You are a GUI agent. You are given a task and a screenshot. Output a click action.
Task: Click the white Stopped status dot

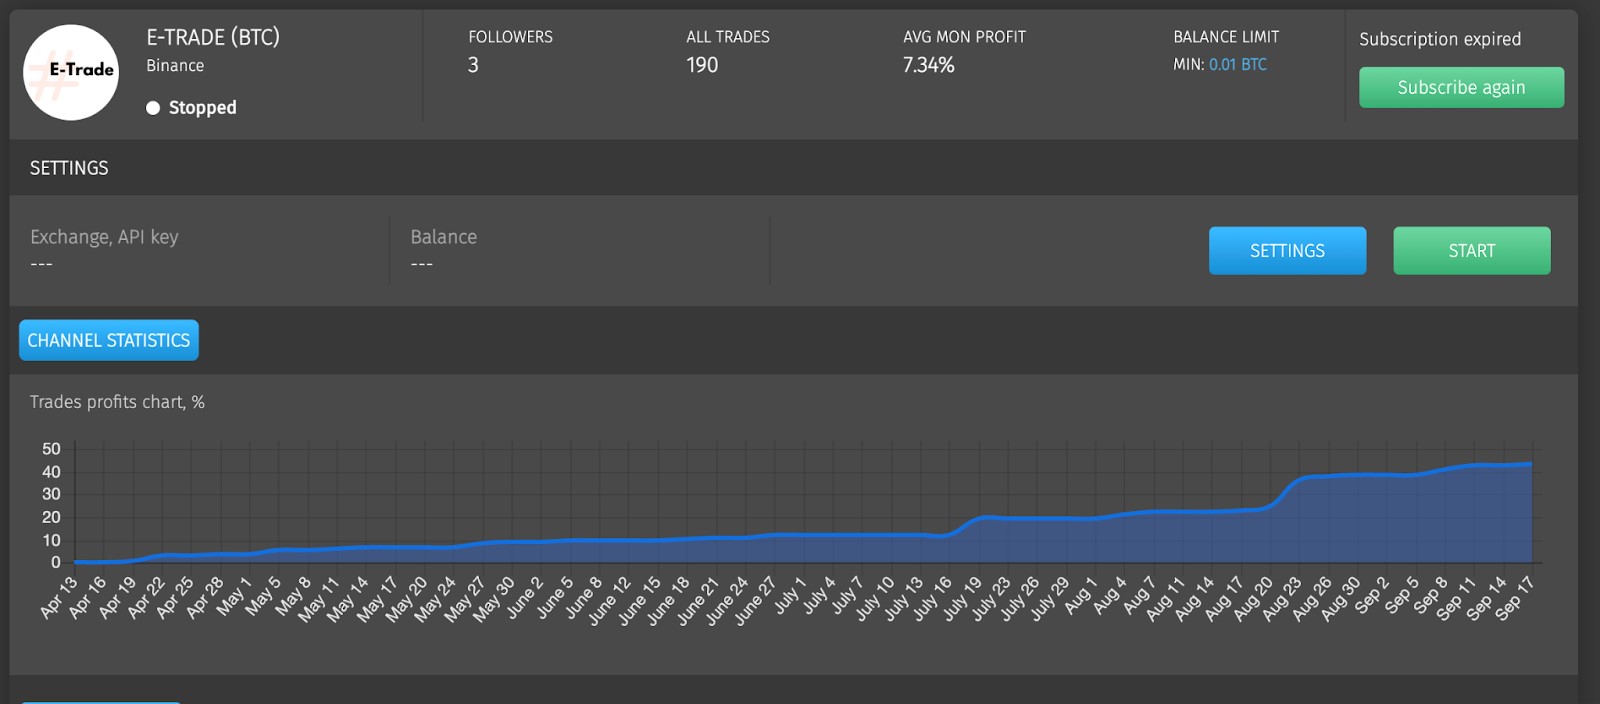pyautogui.click(x=153, y=108)
